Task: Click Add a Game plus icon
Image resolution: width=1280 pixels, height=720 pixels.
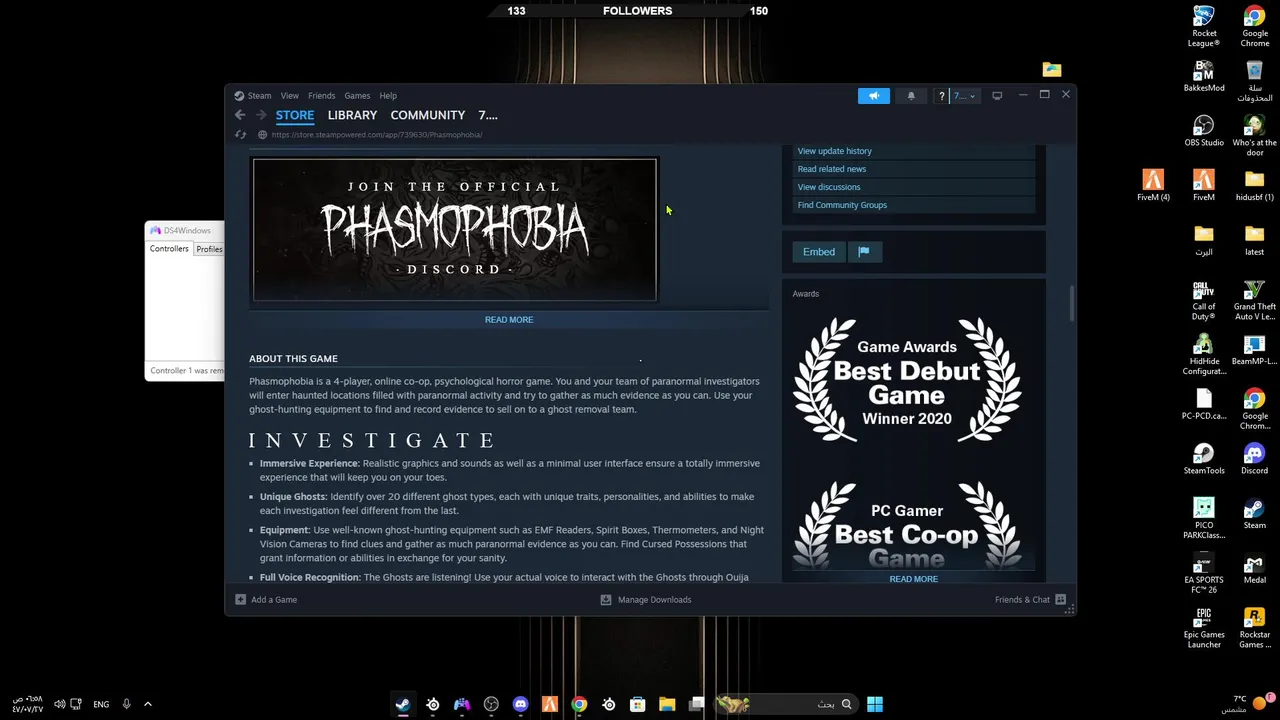Action: [x=240, y=600]
